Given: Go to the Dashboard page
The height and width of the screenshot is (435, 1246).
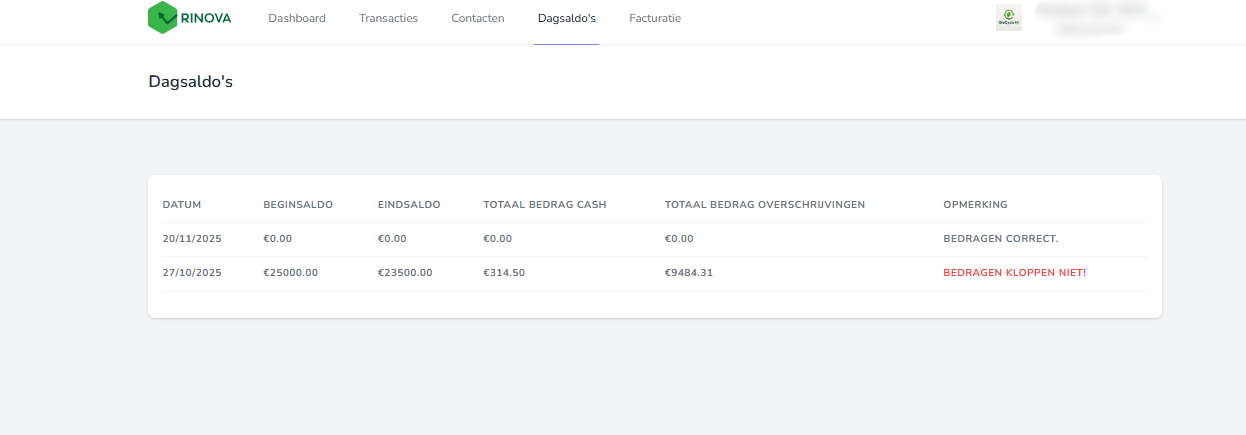Looking at the screenshot, I should (x=297, y=18).
